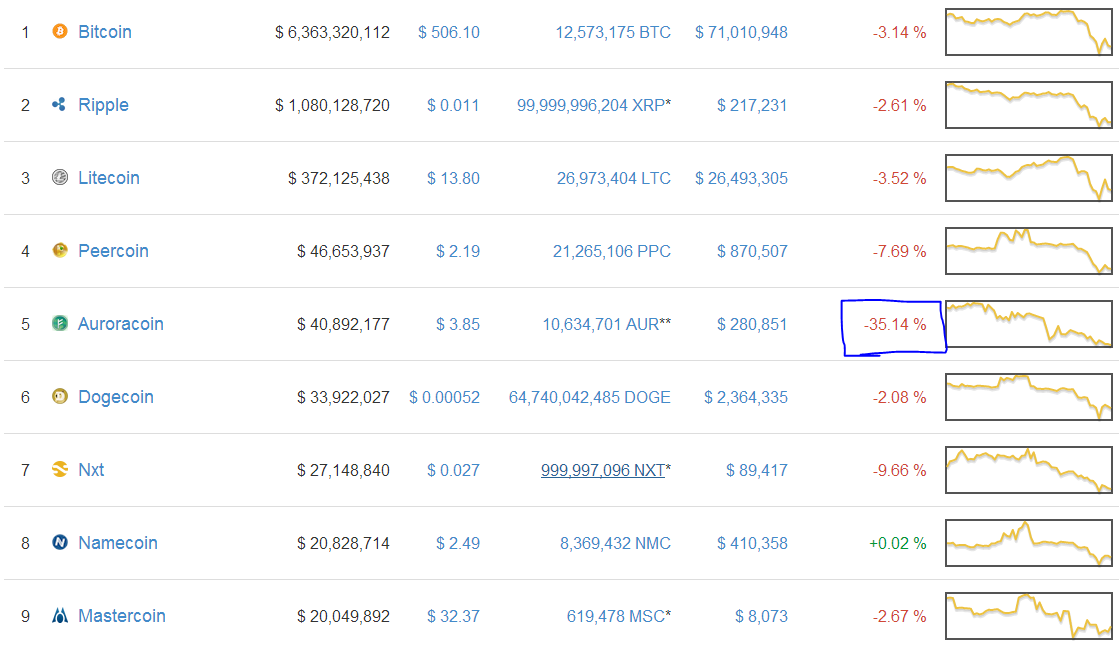Click the Bitcoin coin icon
This screenshot has width=1119, height=647.
click(60, 32)
